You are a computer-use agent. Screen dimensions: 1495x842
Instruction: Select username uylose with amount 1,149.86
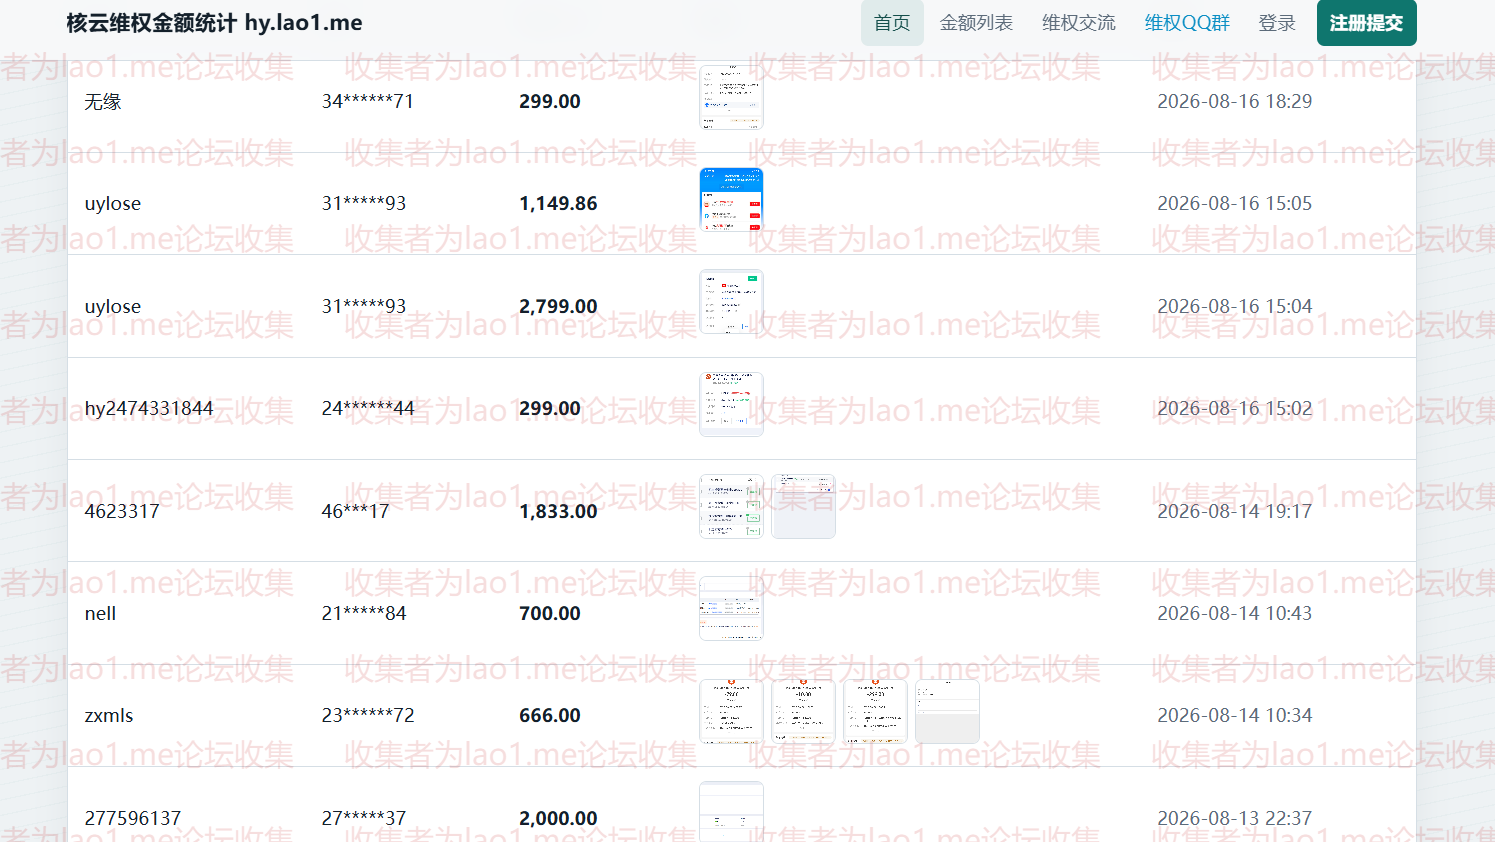pyautogui.click(x=113, y=204)
